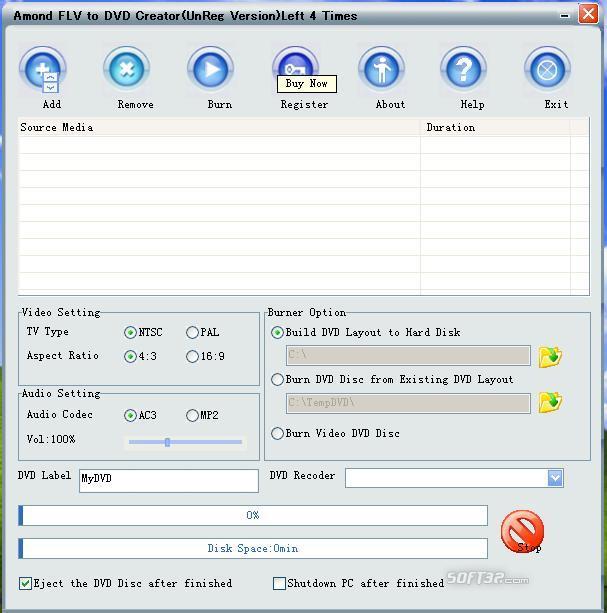Select MP2 audio codec
607x613 pixels.
(x=192, y=415)
